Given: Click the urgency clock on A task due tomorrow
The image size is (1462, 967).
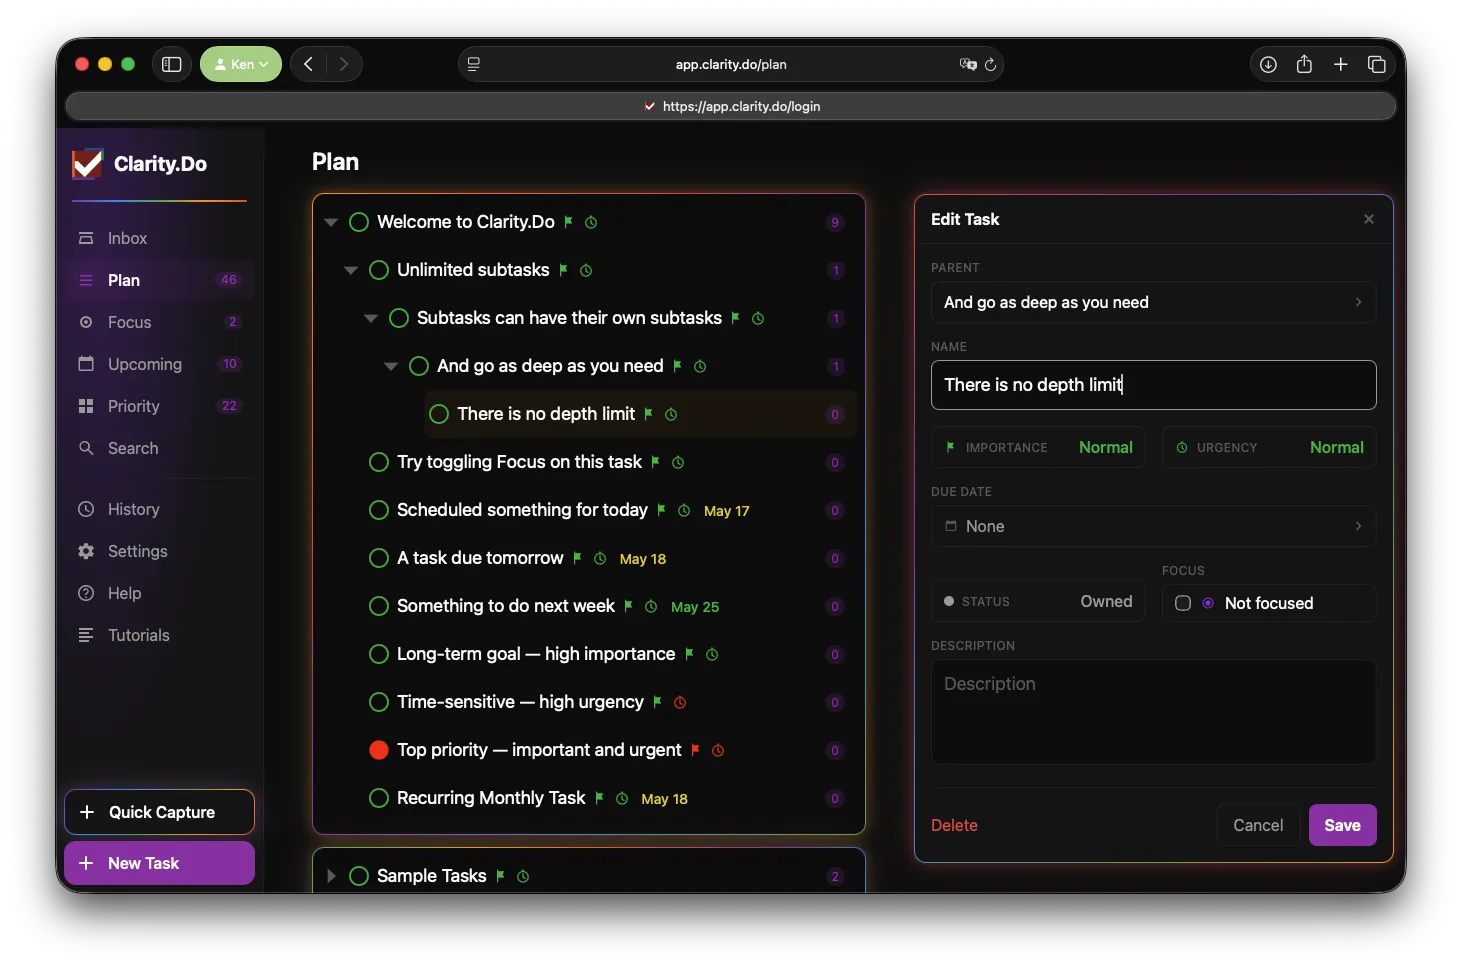Looking at the screenshot, I should coord(600,558).
